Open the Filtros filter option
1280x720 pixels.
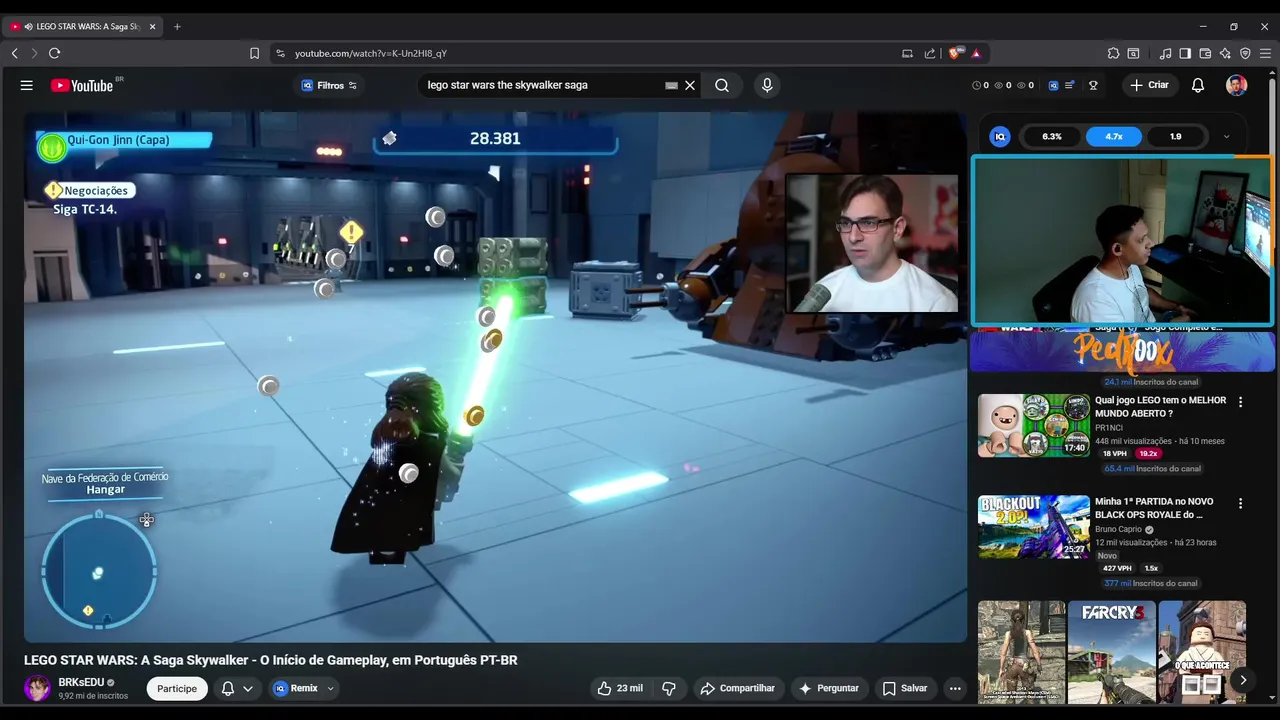(x=329, y=85)
